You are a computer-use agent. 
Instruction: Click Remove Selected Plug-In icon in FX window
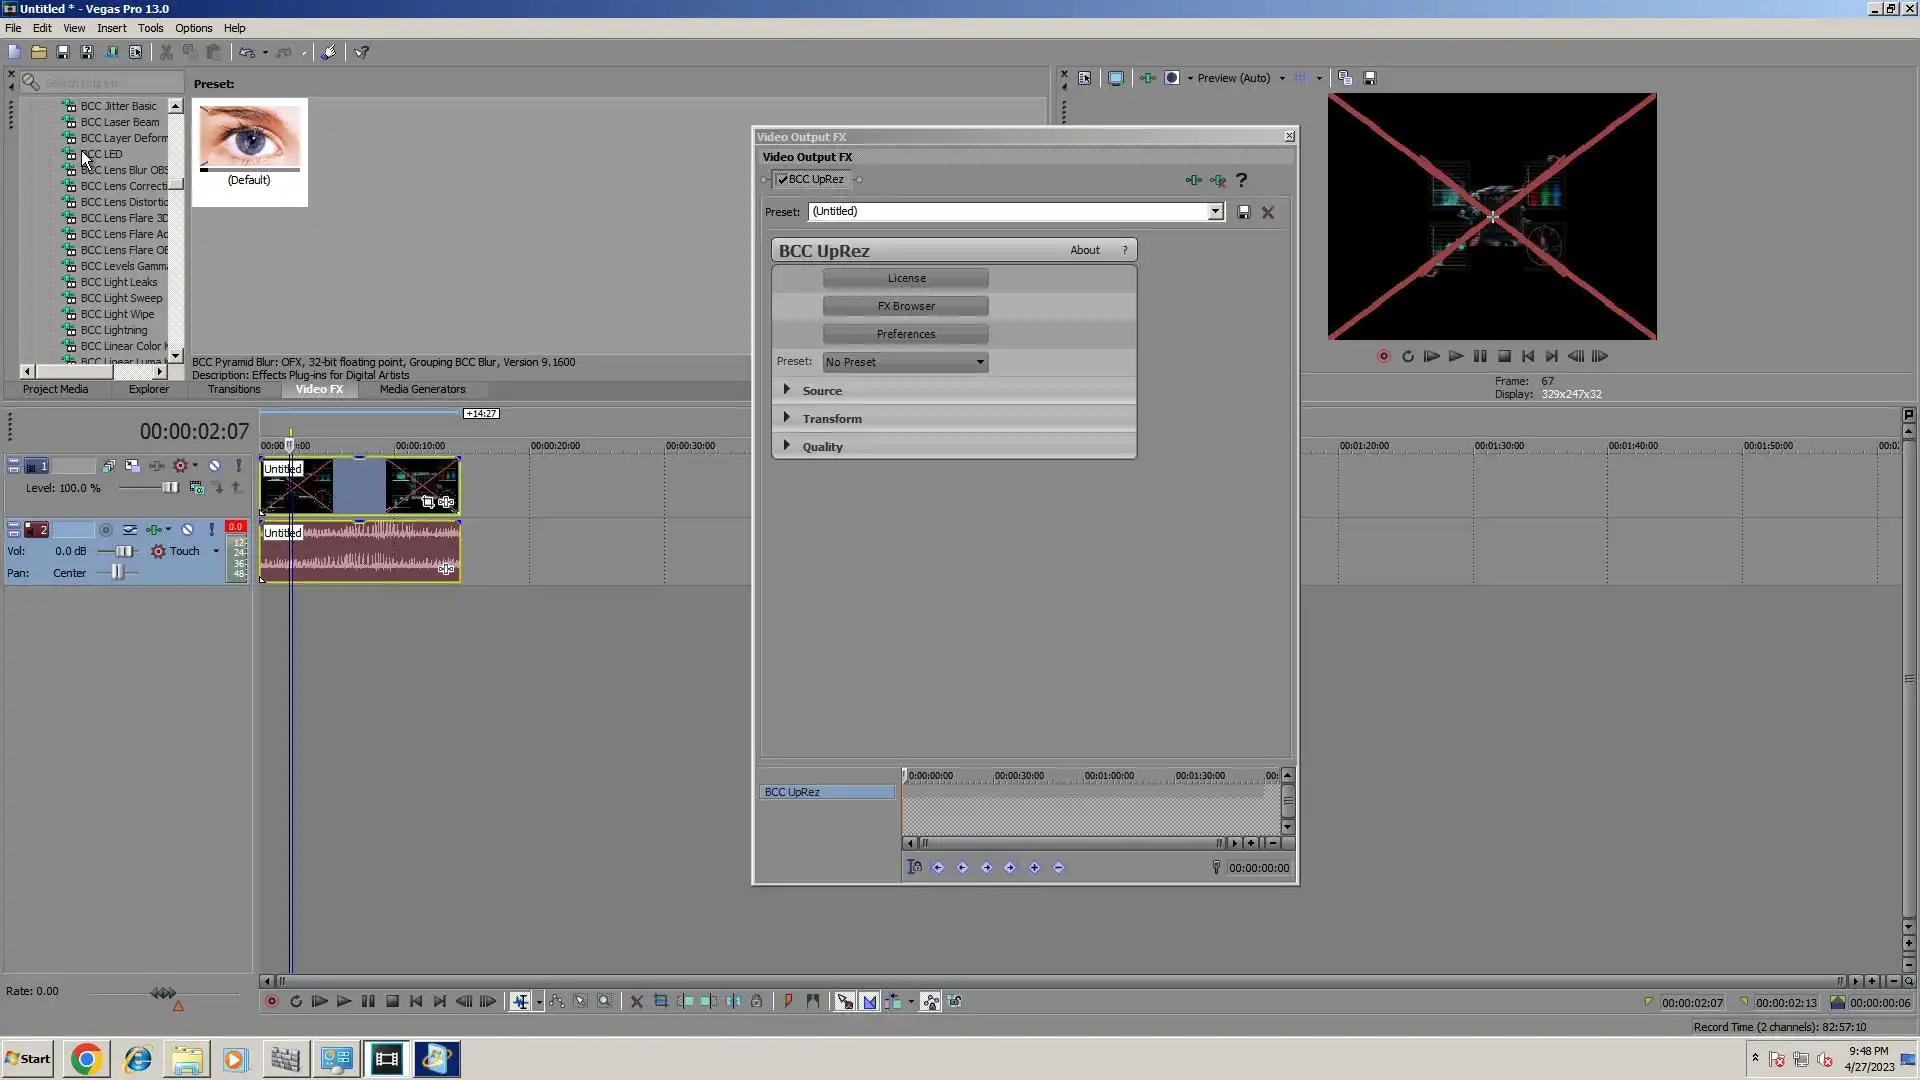[x=1218, y=180]
